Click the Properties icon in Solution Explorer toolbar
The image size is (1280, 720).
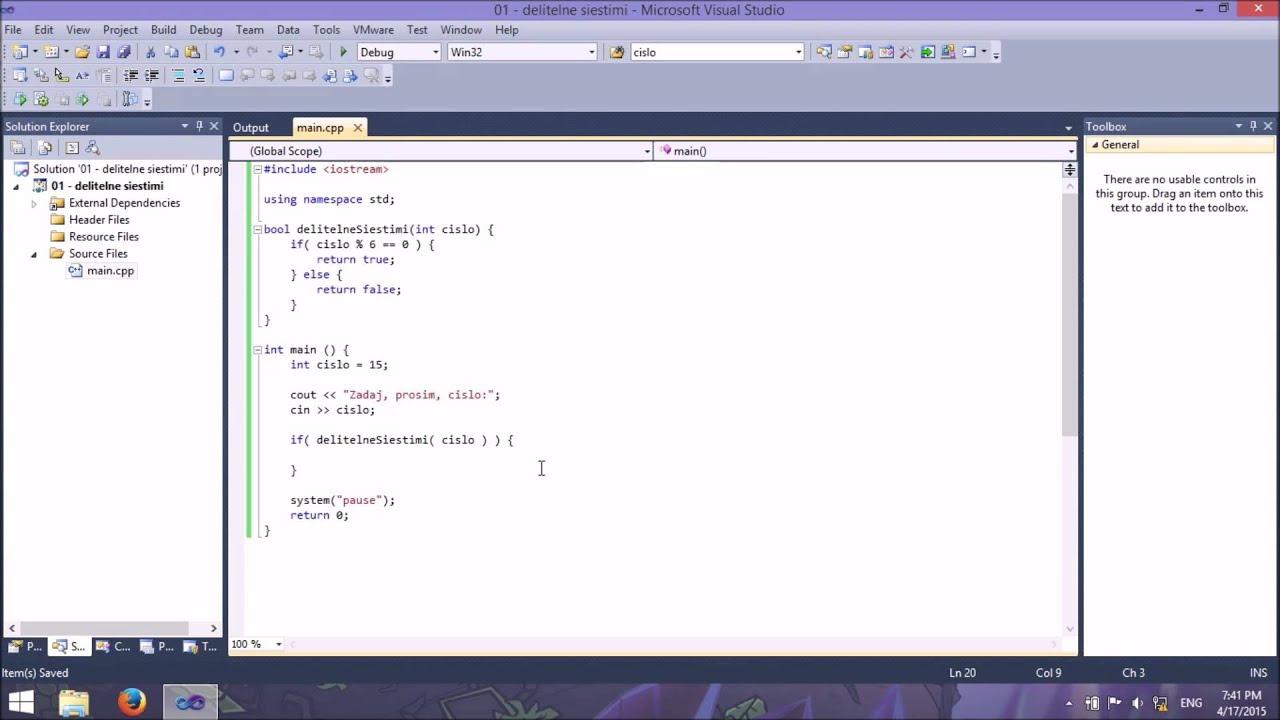point(18,147)
